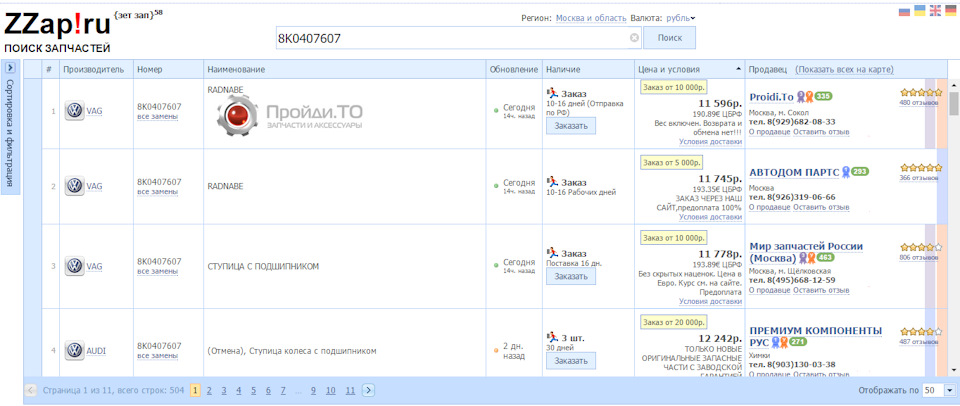Click award ribbon next to АВТОДОМ ПАРТС

point(846,172)
